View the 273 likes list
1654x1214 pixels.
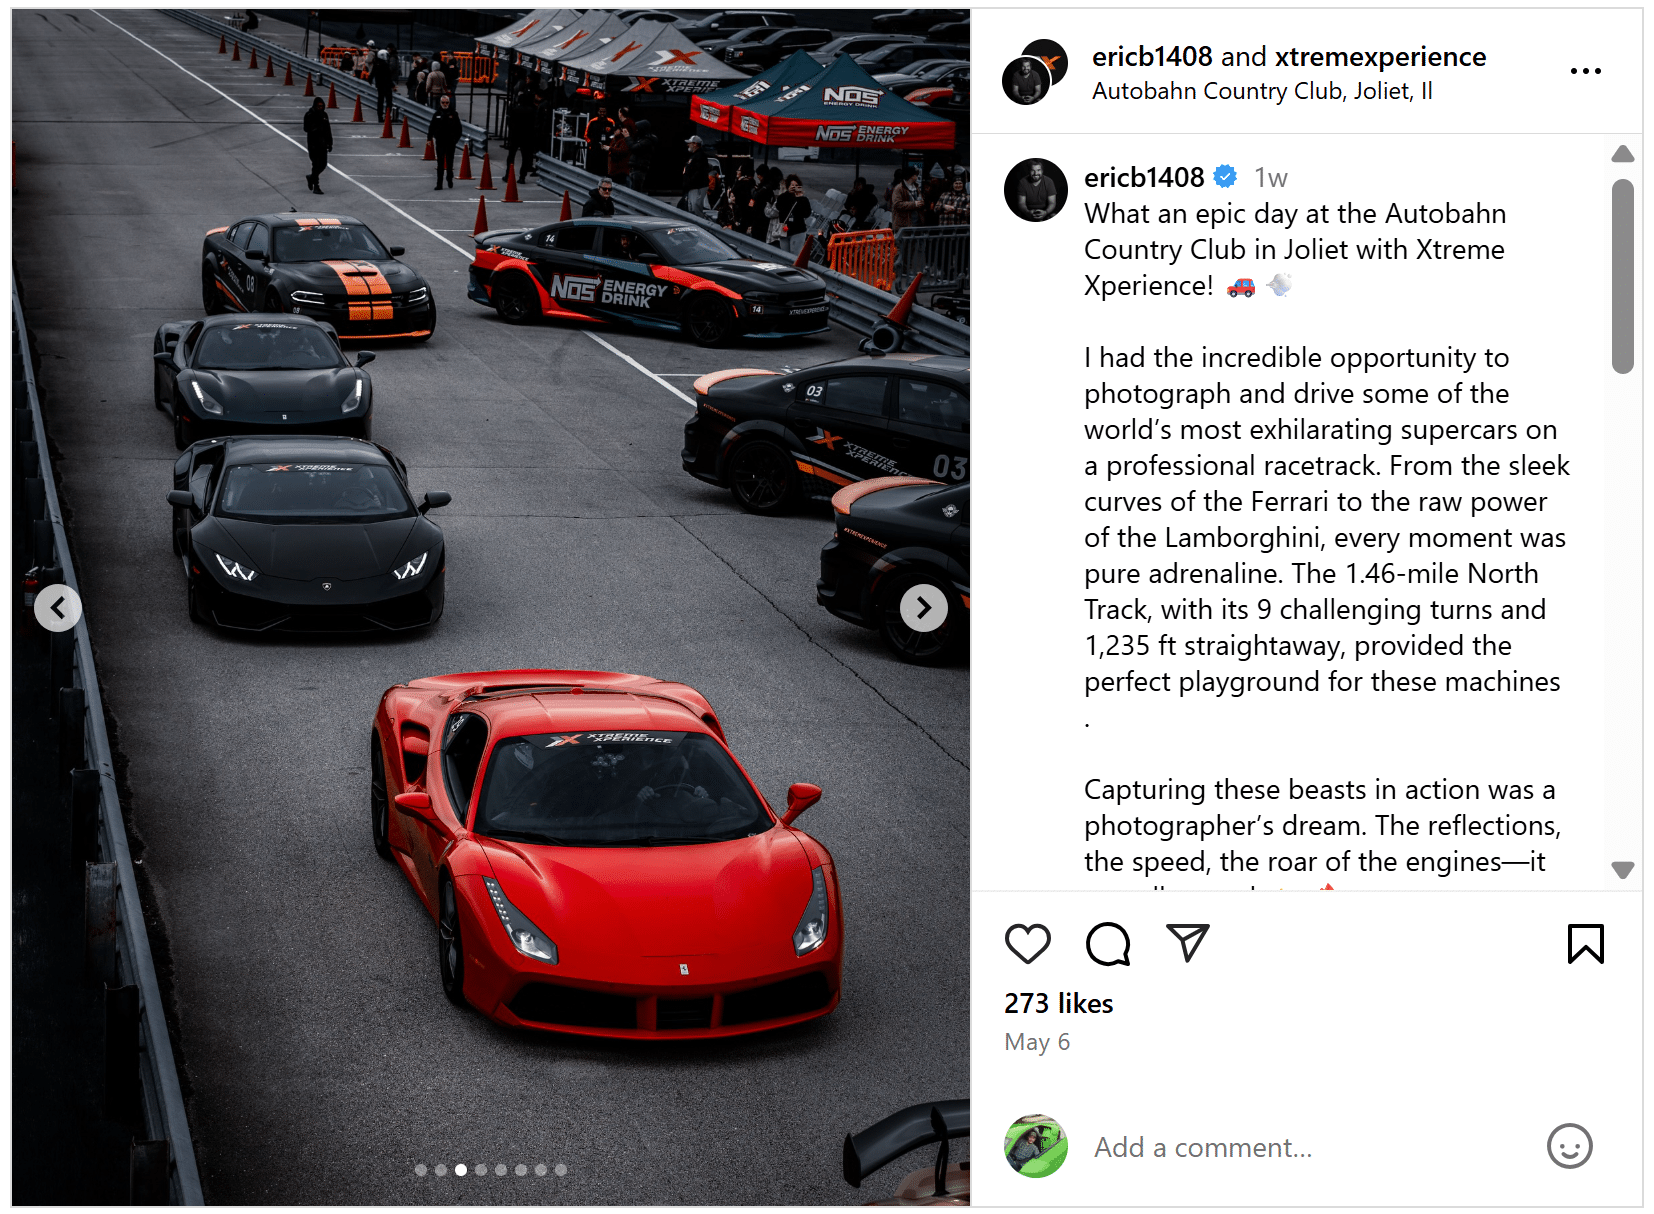(x=1058, y=1003)
